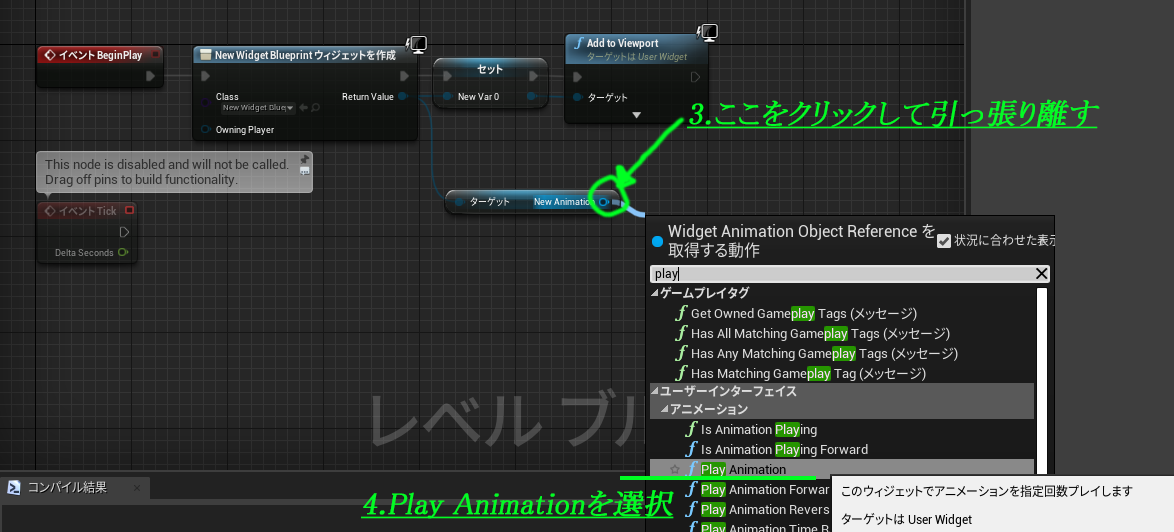Click the use-selected-asset arrow beside Class dropdown

pos(303,108)
